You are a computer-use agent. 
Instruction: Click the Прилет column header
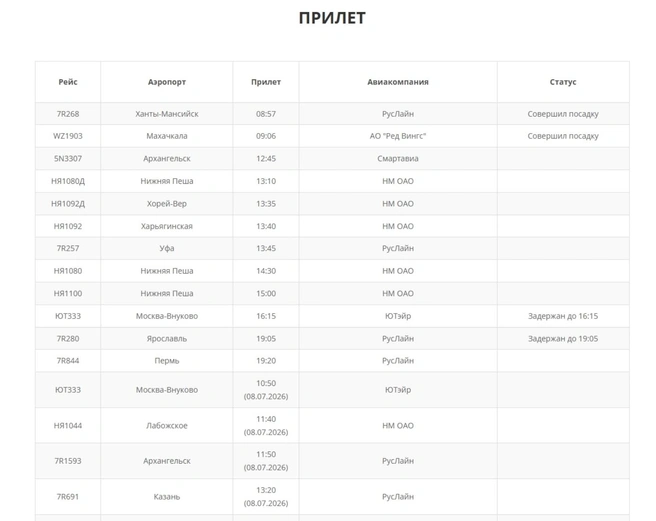click(x=266, y=82)
